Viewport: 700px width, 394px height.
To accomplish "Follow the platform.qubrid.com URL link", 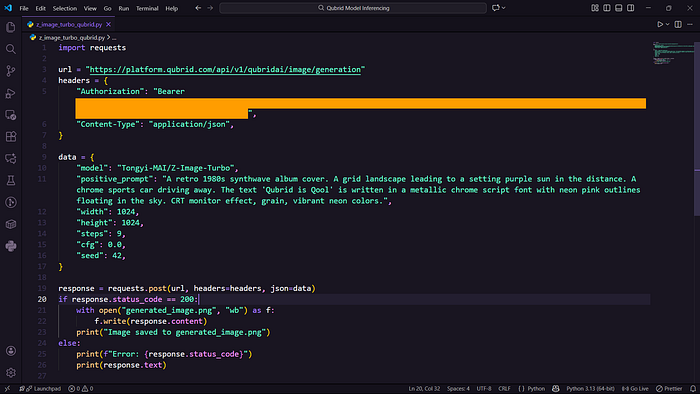I will [225, 70].
